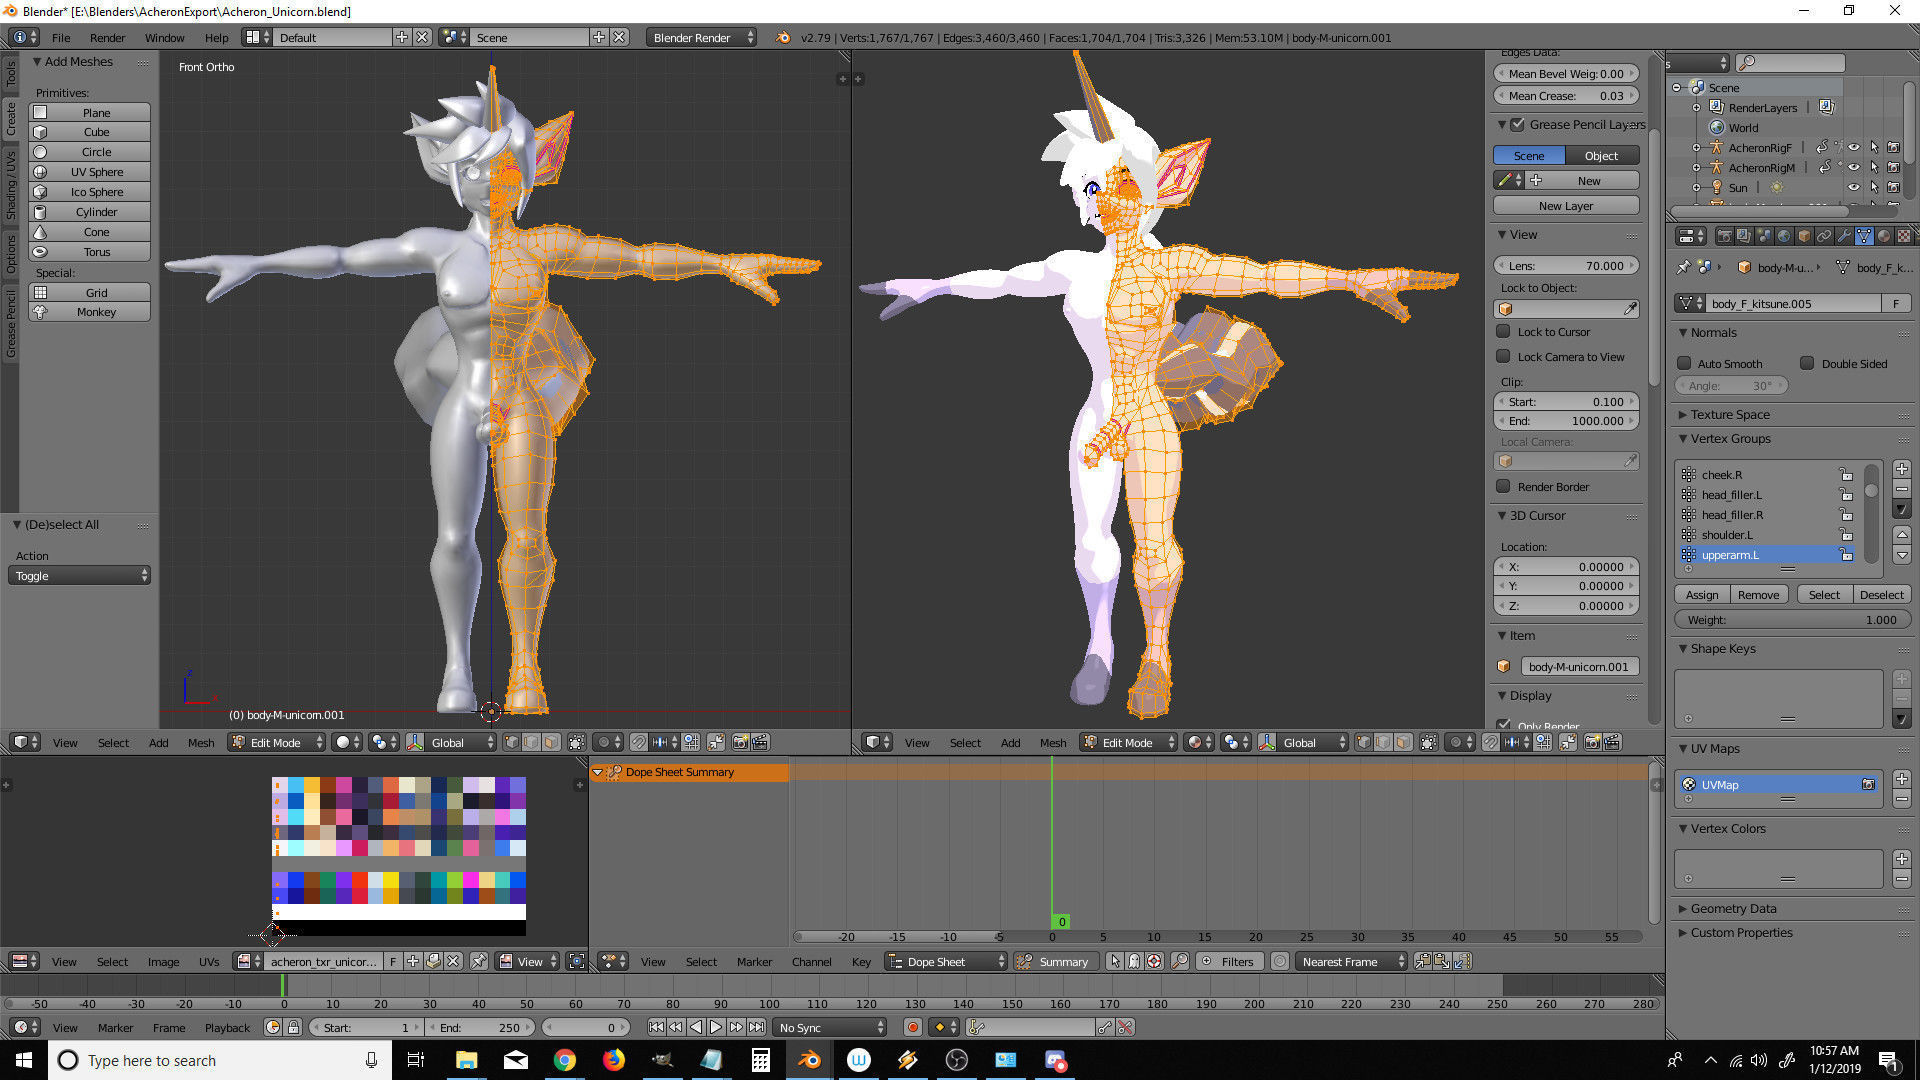1920x1080 pixels.
Task: Adjust the vertex group Weight slider
Action: (x=1792, y=619)
